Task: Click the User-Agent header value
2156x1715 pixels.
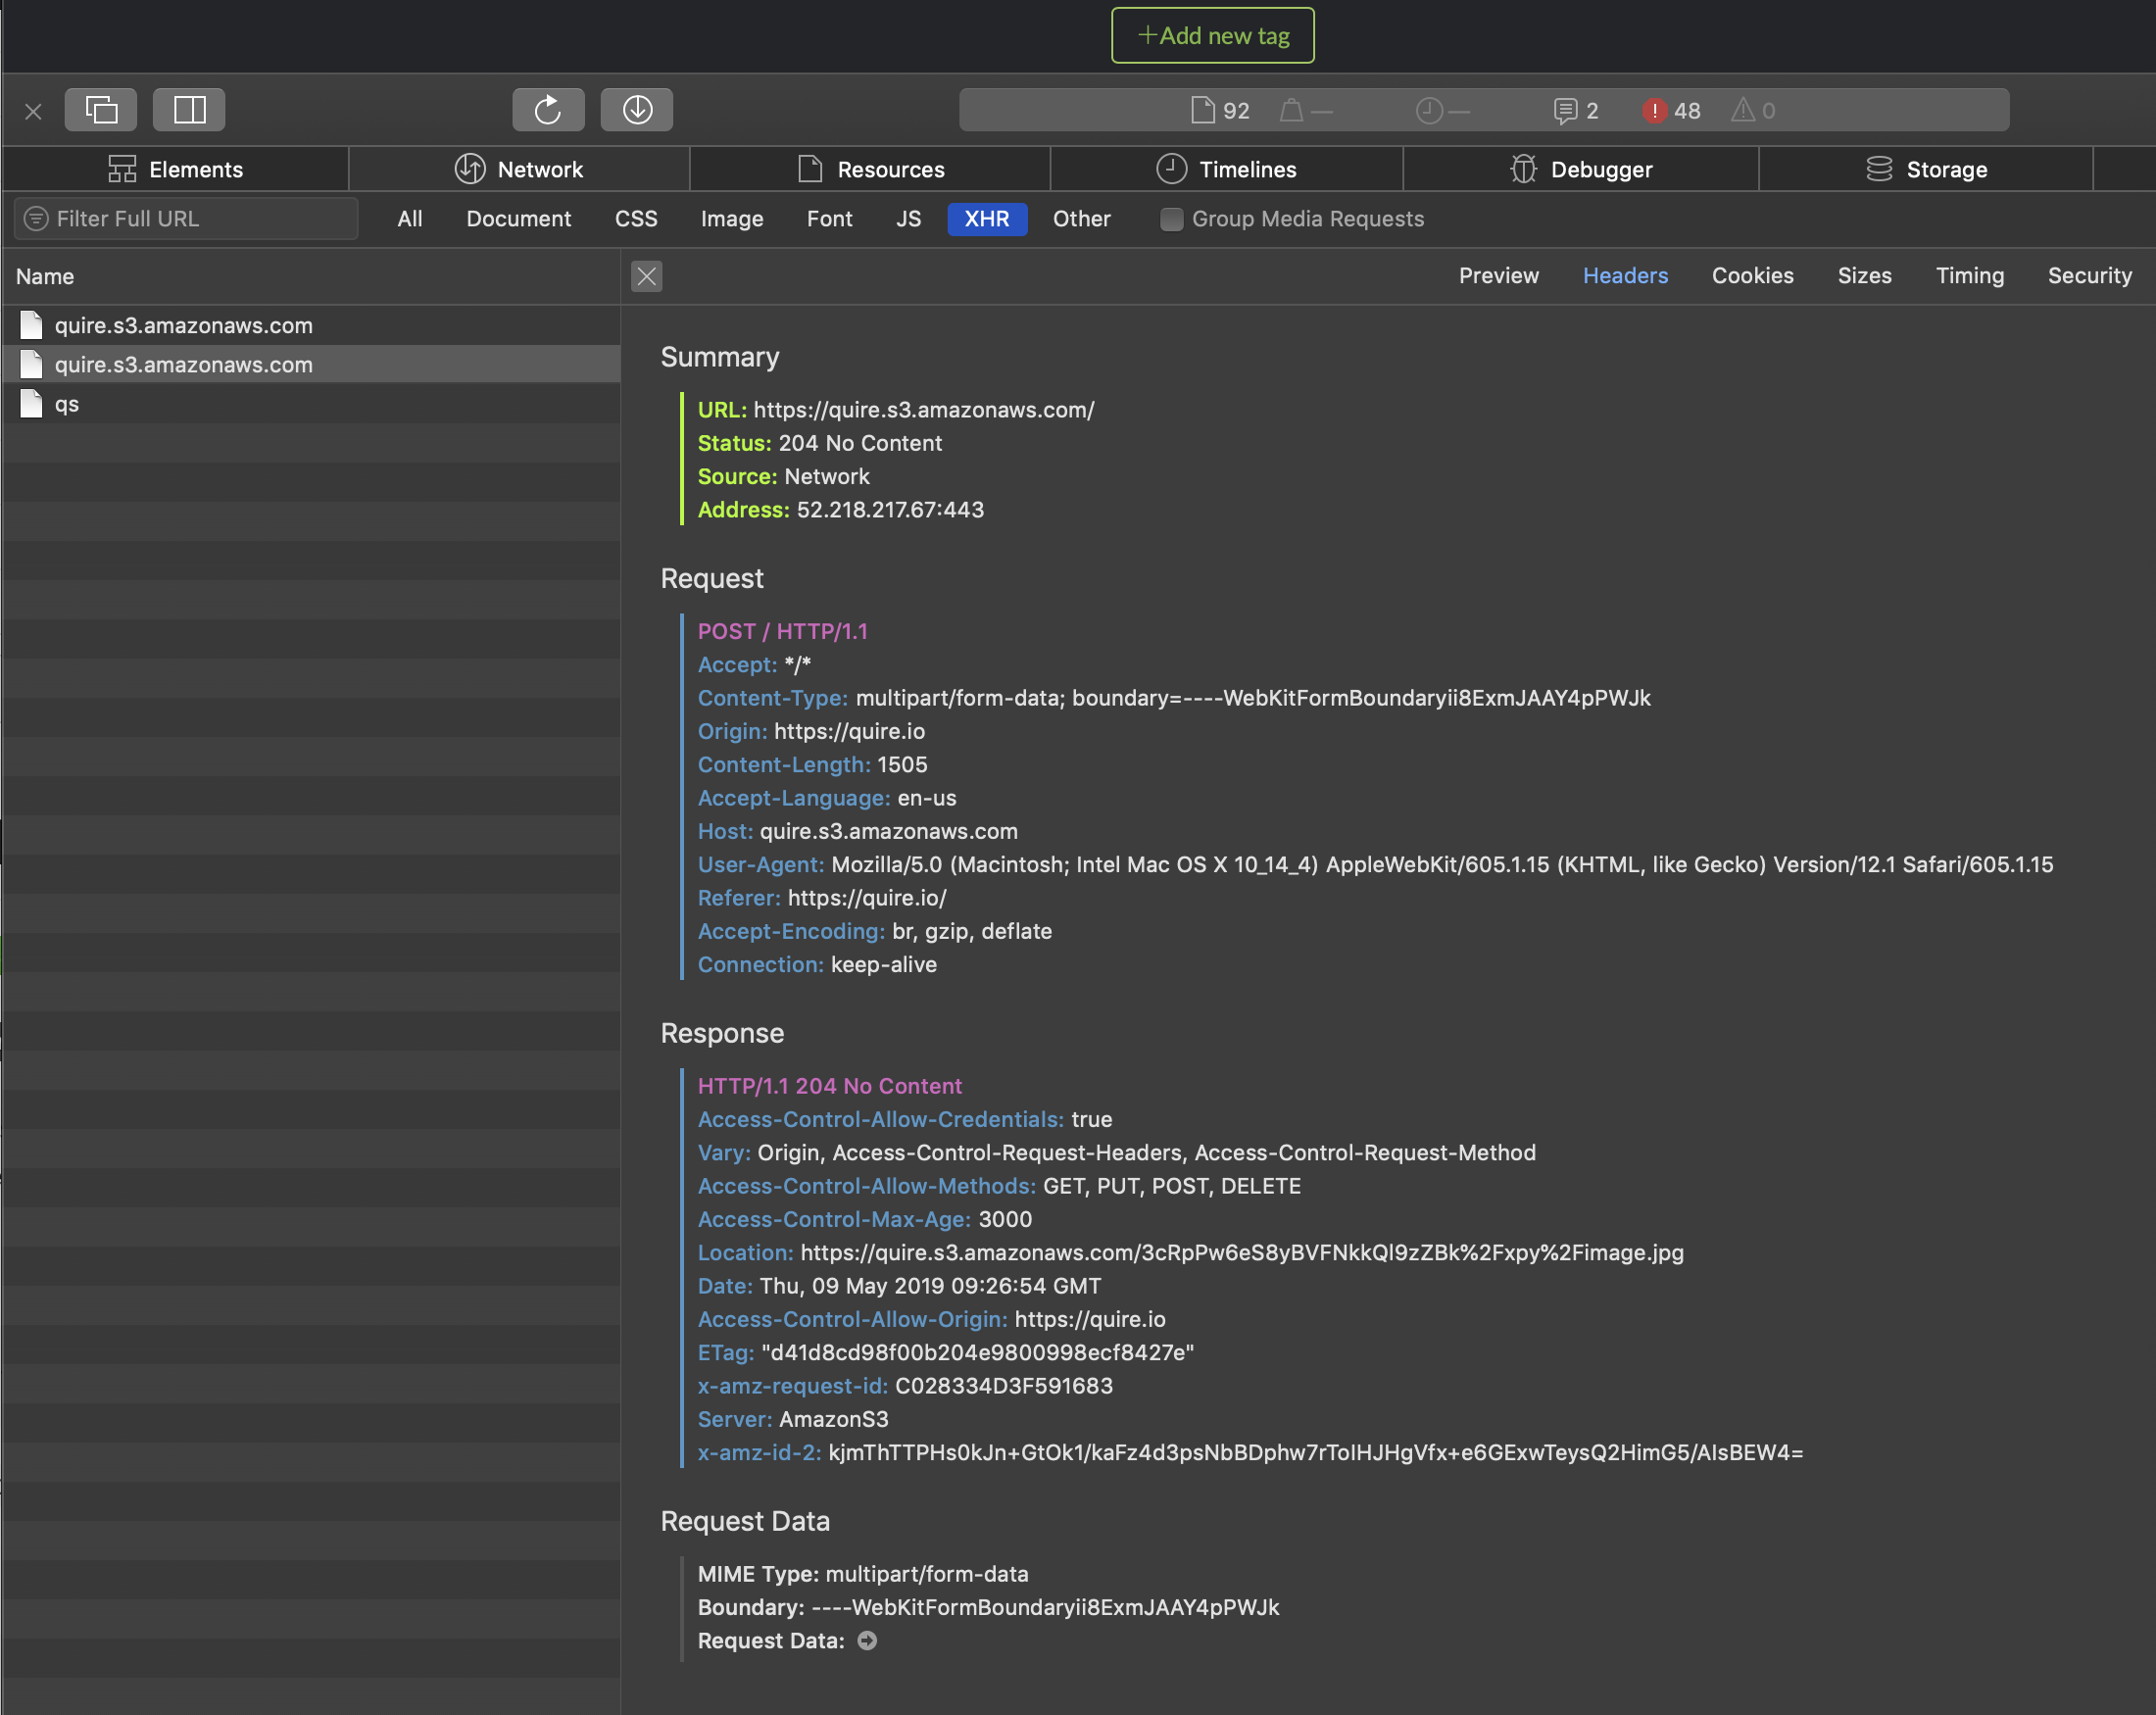Action: pos(1442,865)
